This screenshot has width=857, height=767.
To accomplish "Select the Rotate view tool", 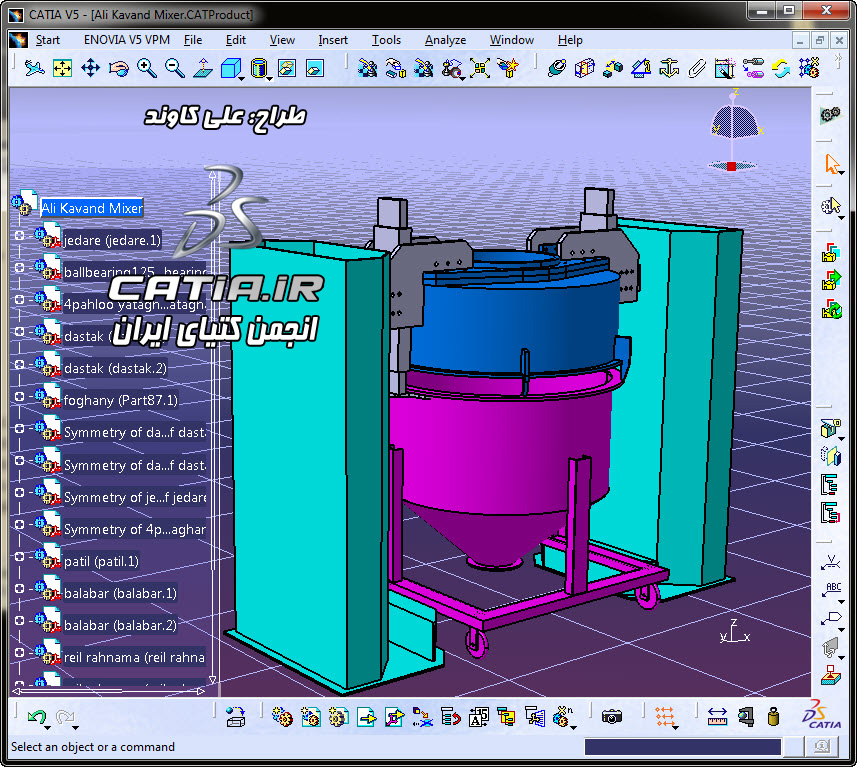I will (118, 68).
